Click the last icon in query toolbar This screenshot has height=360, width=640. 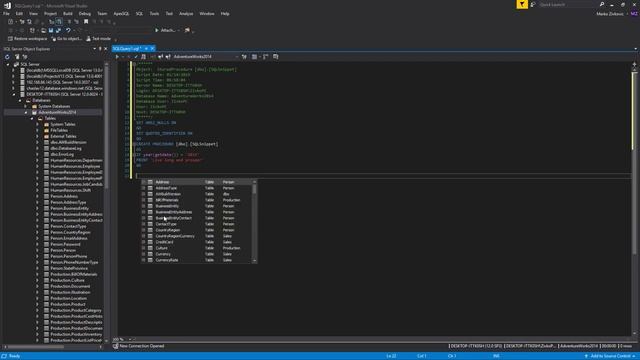(276, 57)
